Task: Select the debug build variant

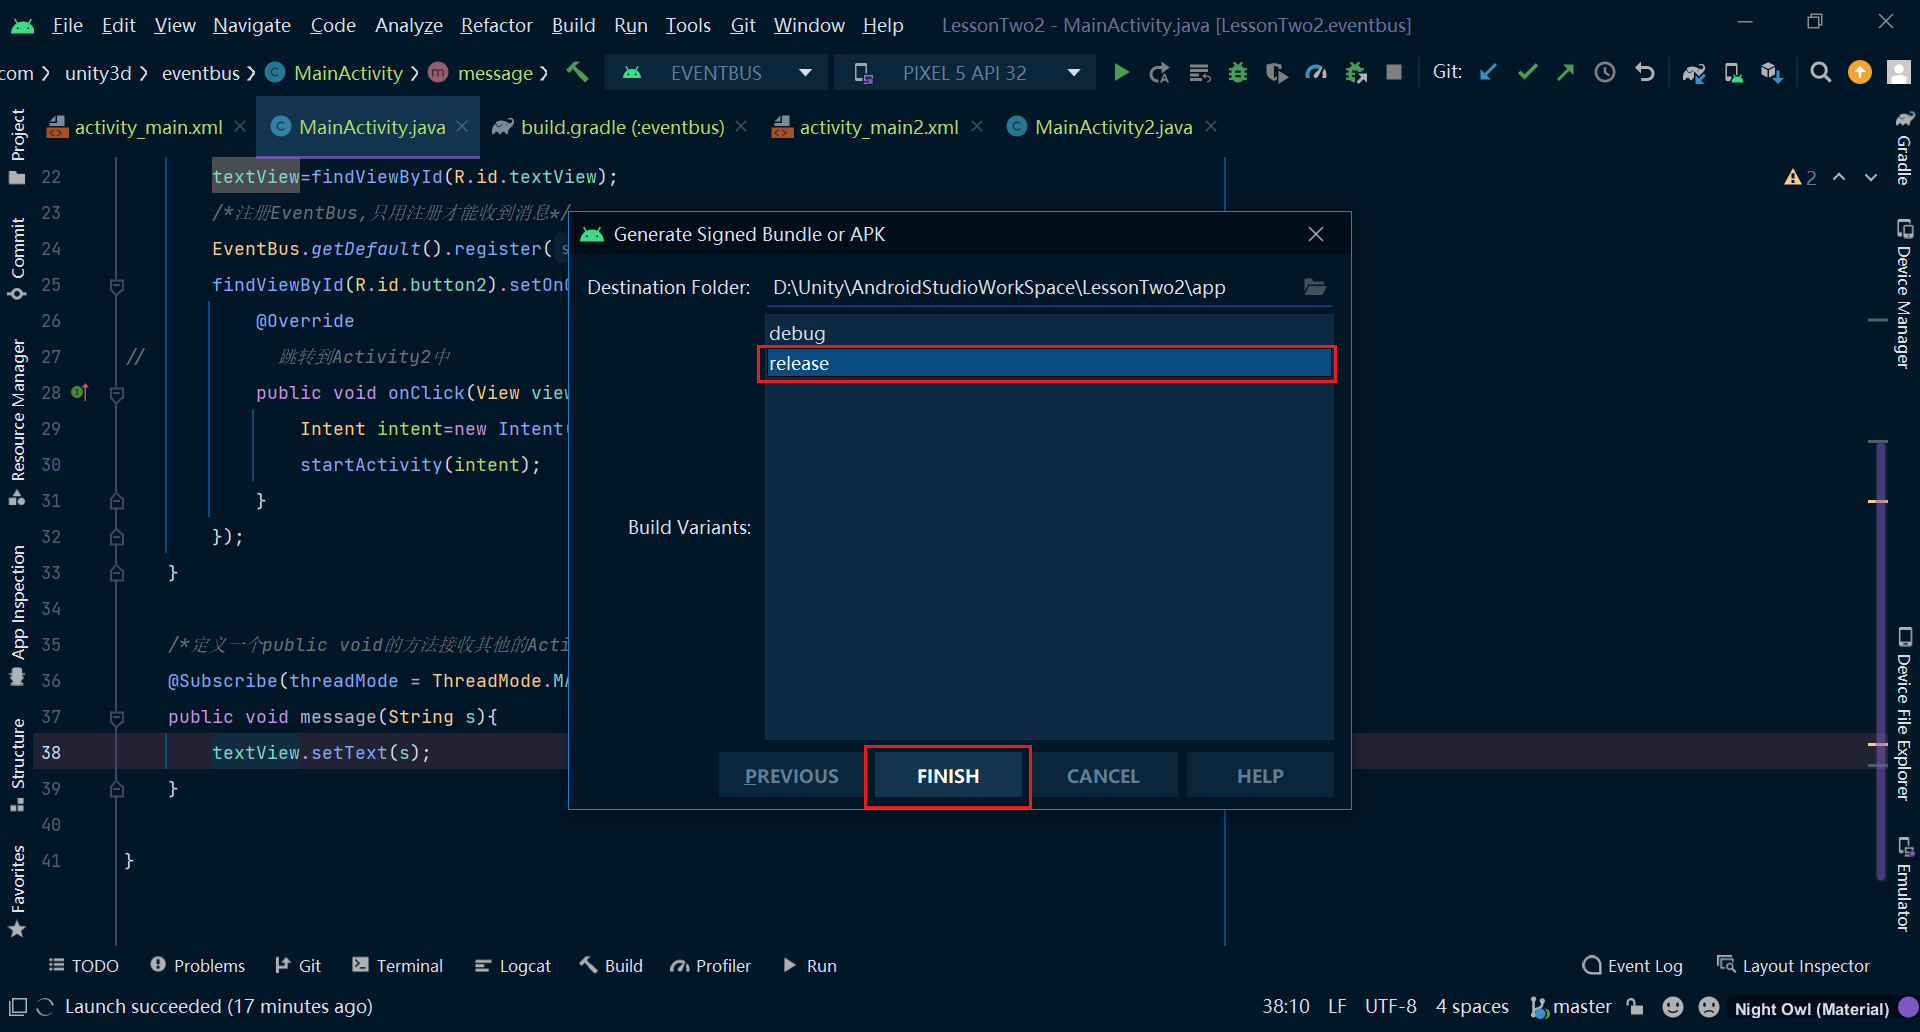Action: tap(1049, 333)
